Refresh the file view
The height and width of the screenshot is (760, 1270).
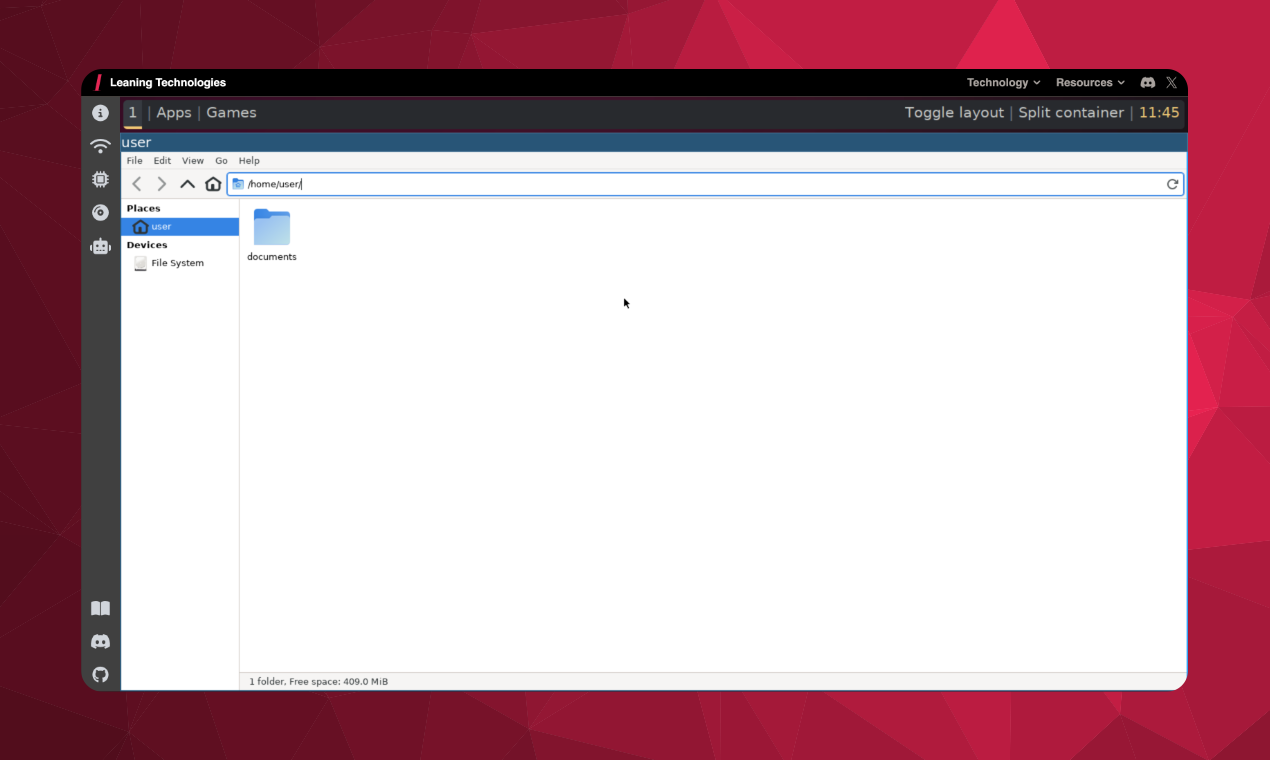pyautogui.click(x=1172, y=184)
